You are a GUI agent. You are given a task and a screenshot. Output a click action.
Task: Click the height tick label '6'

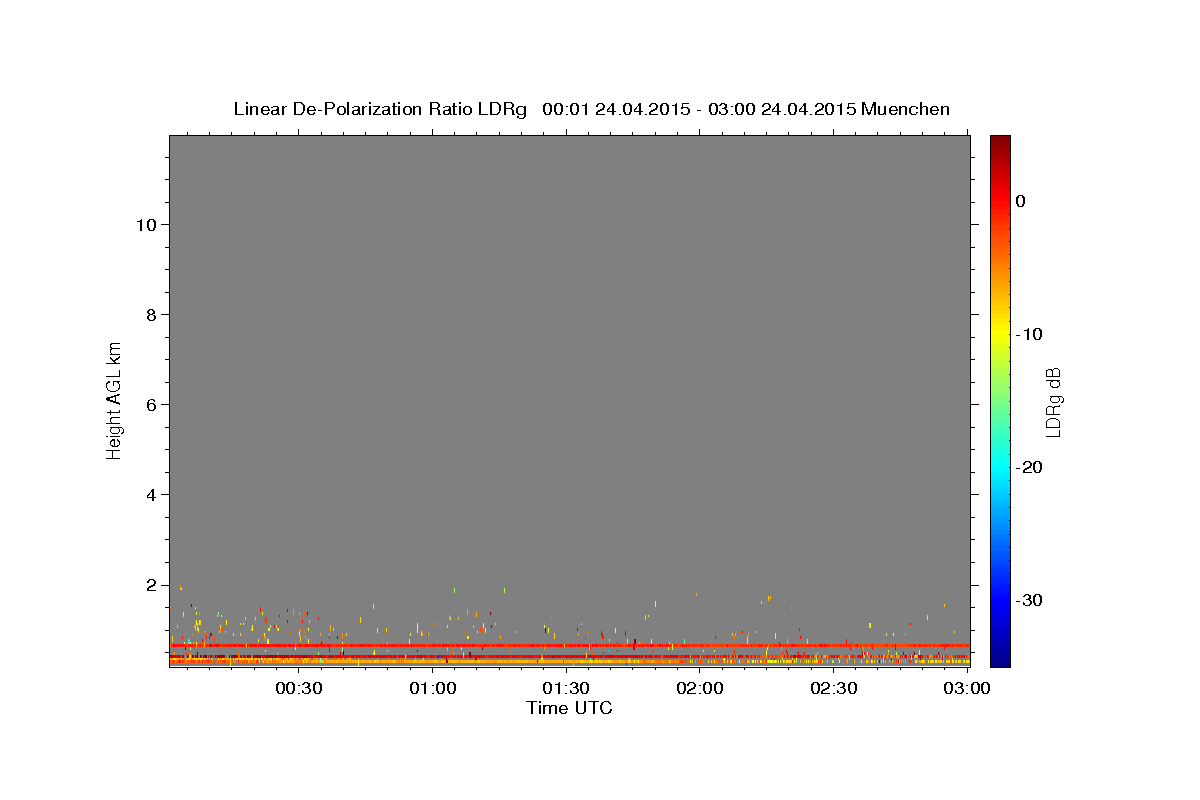coord(149,404)
